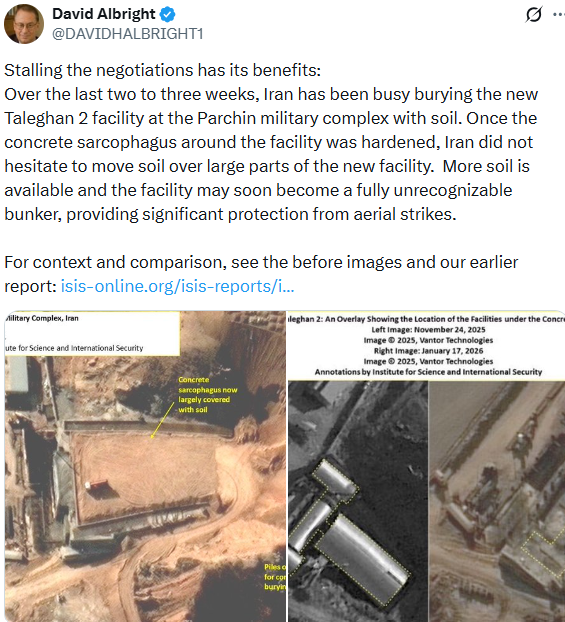This screenshot has height=622, width=565.
Task: Click the 'Right Image: January 17, 2026' caption
Action: click(428, 351)
